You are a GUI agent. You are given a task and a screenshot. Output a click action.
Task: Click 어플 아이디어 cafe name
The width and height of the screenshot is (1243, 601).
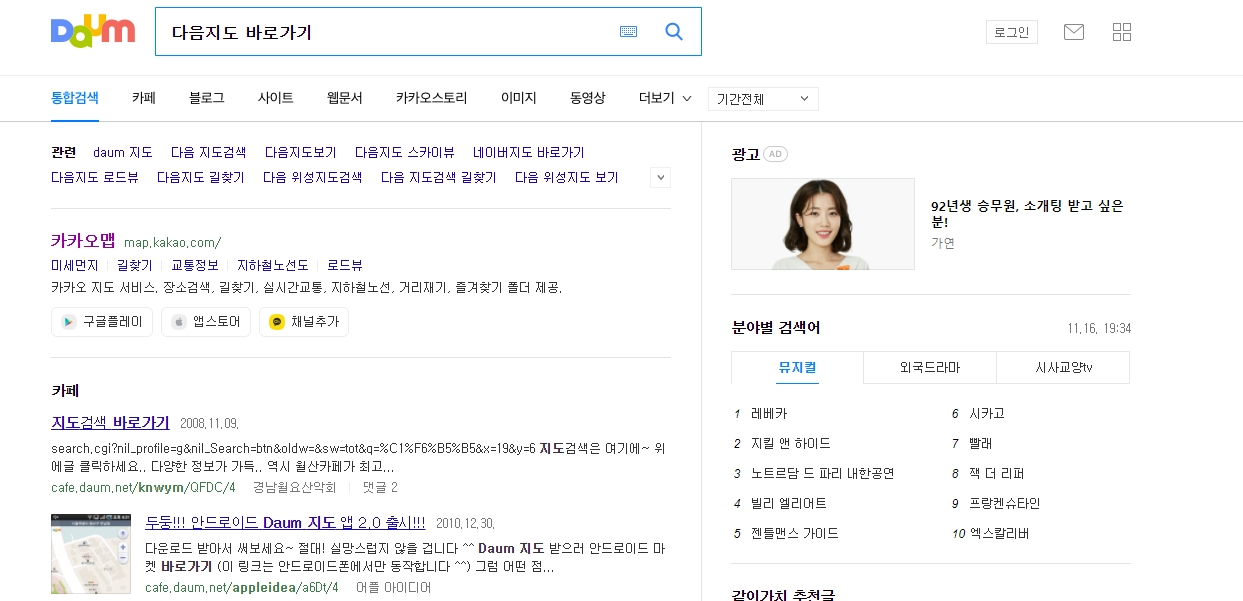click(x=393, y=588)
